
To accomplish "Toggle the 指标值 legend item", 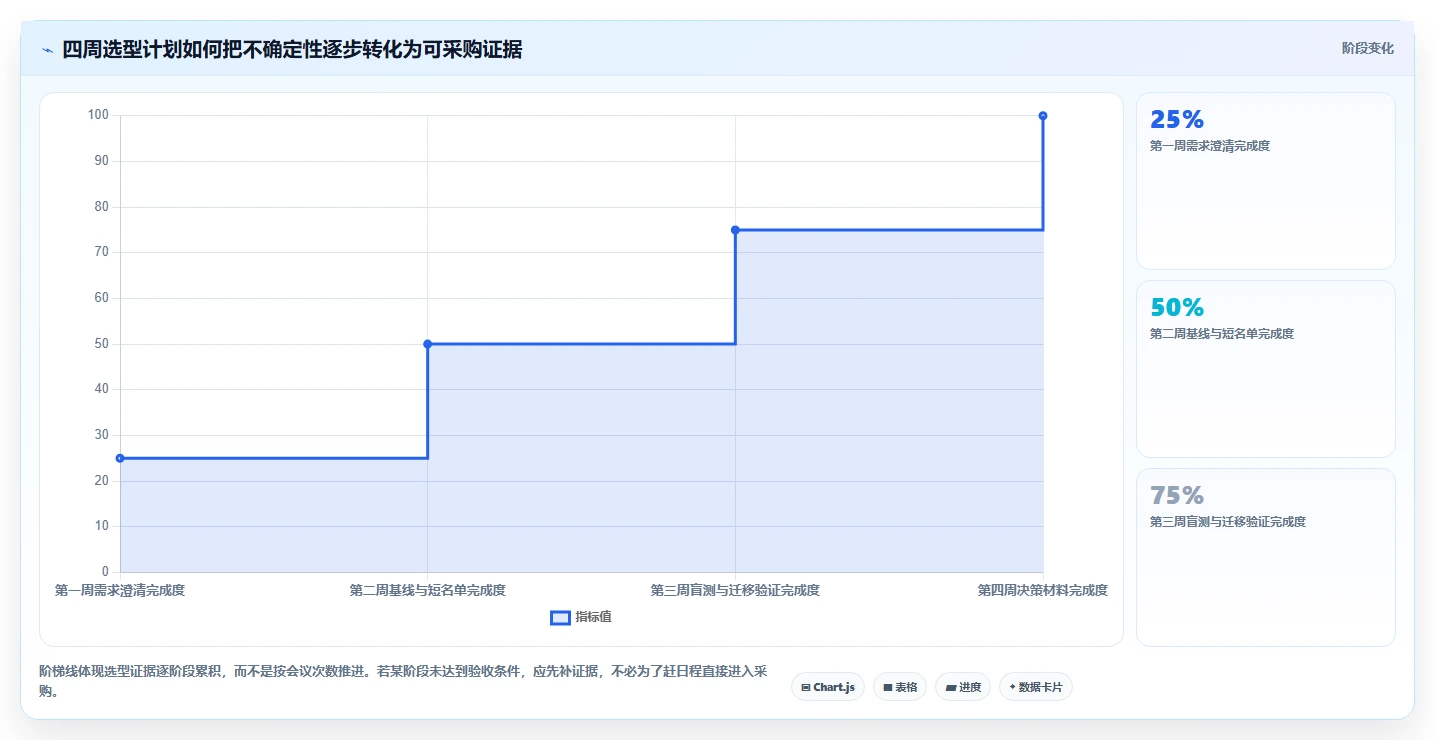I will 581,617.
